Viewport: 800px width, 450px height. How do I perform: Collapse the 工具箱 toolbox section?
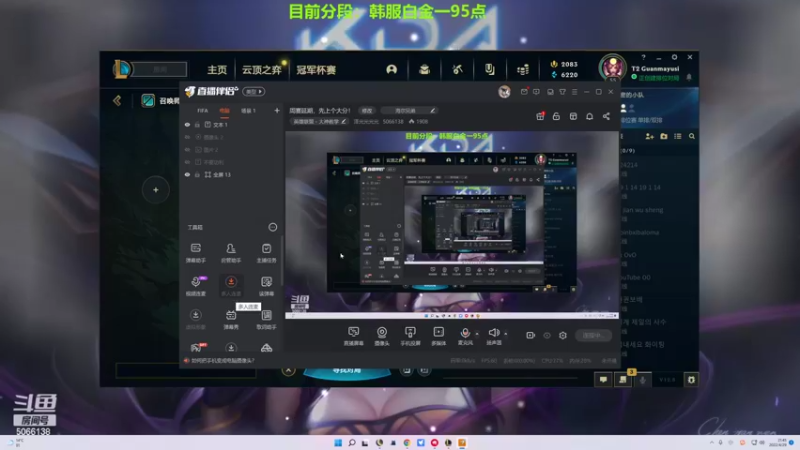point(272,227)
